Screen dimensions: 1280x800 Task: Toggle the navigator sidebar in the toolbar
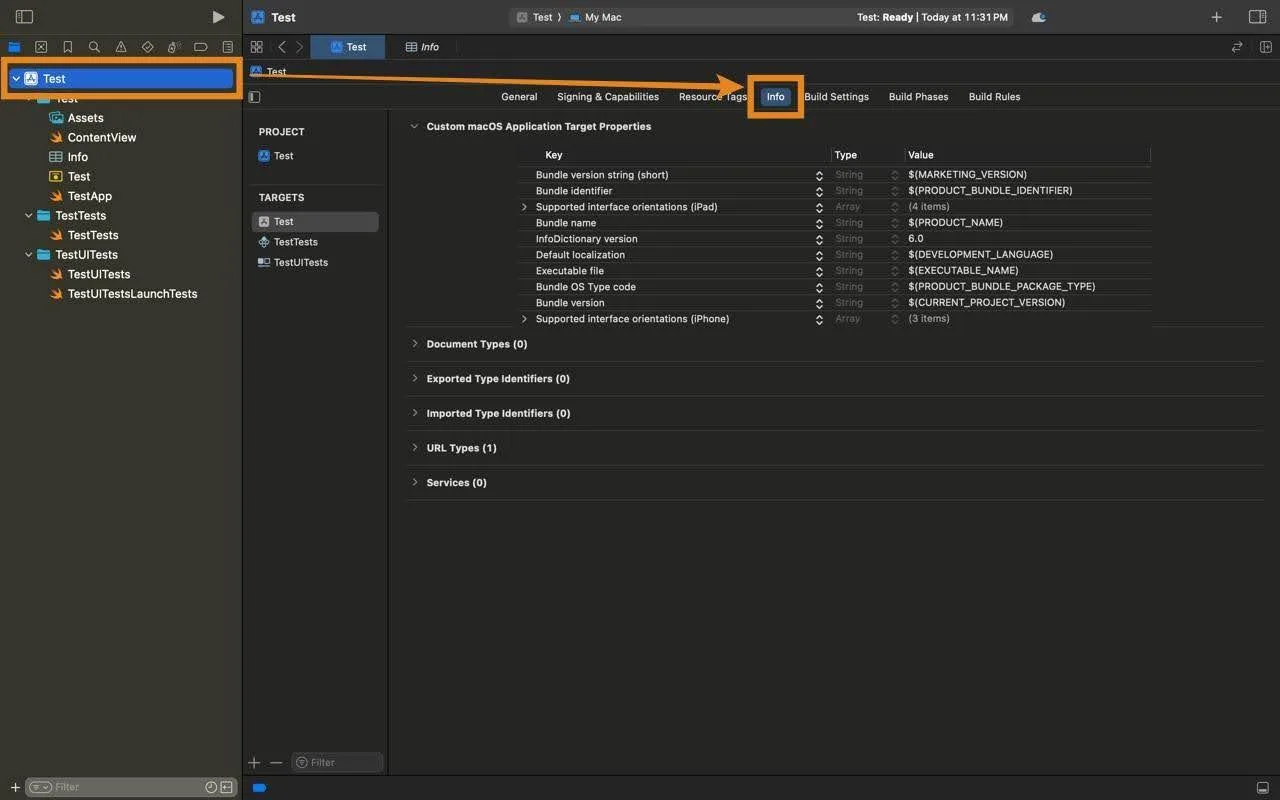pos(24,17)
